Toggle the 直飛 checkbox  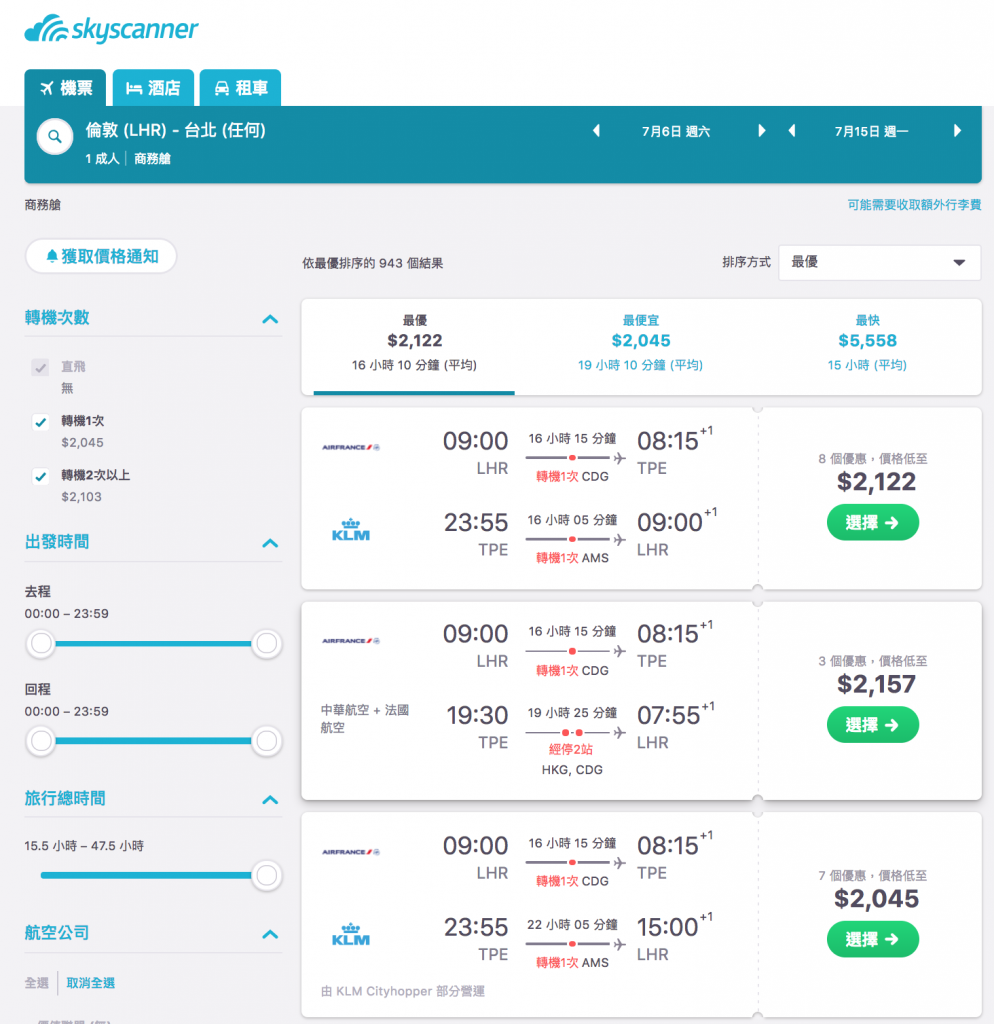point(40,367)
